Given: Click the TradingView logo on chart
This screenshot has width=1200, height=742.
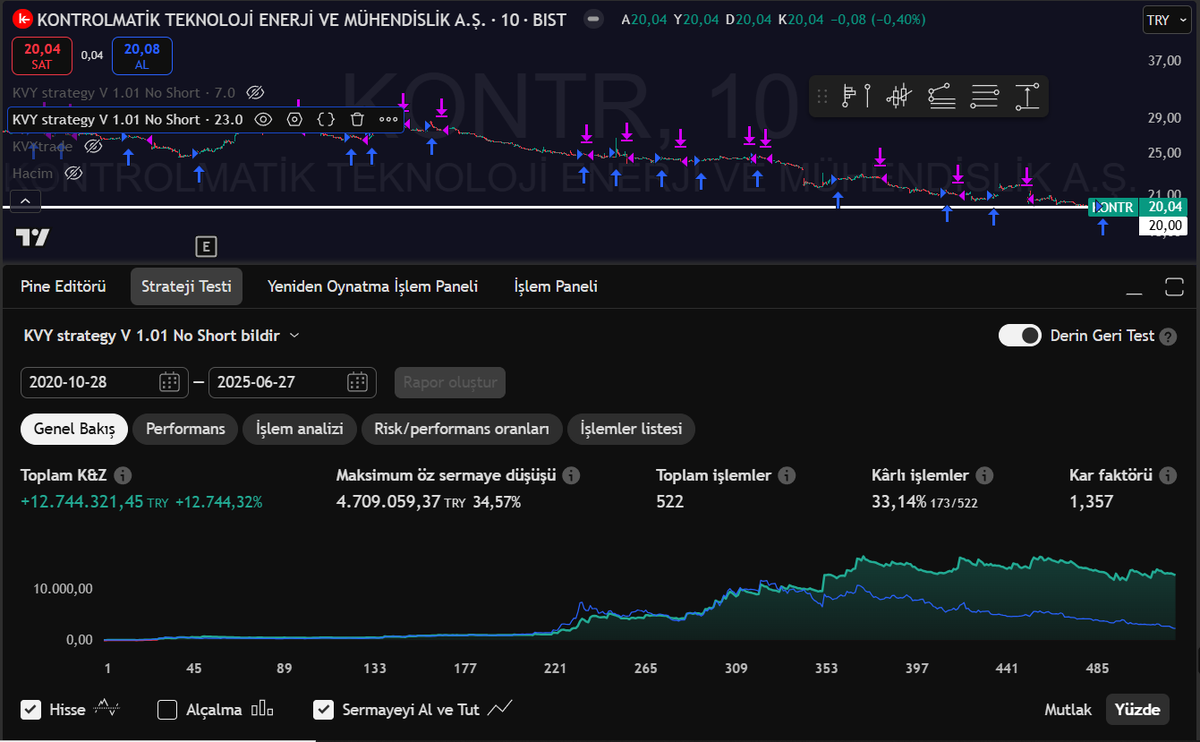Looking at the screenshot, I should 32,237.
